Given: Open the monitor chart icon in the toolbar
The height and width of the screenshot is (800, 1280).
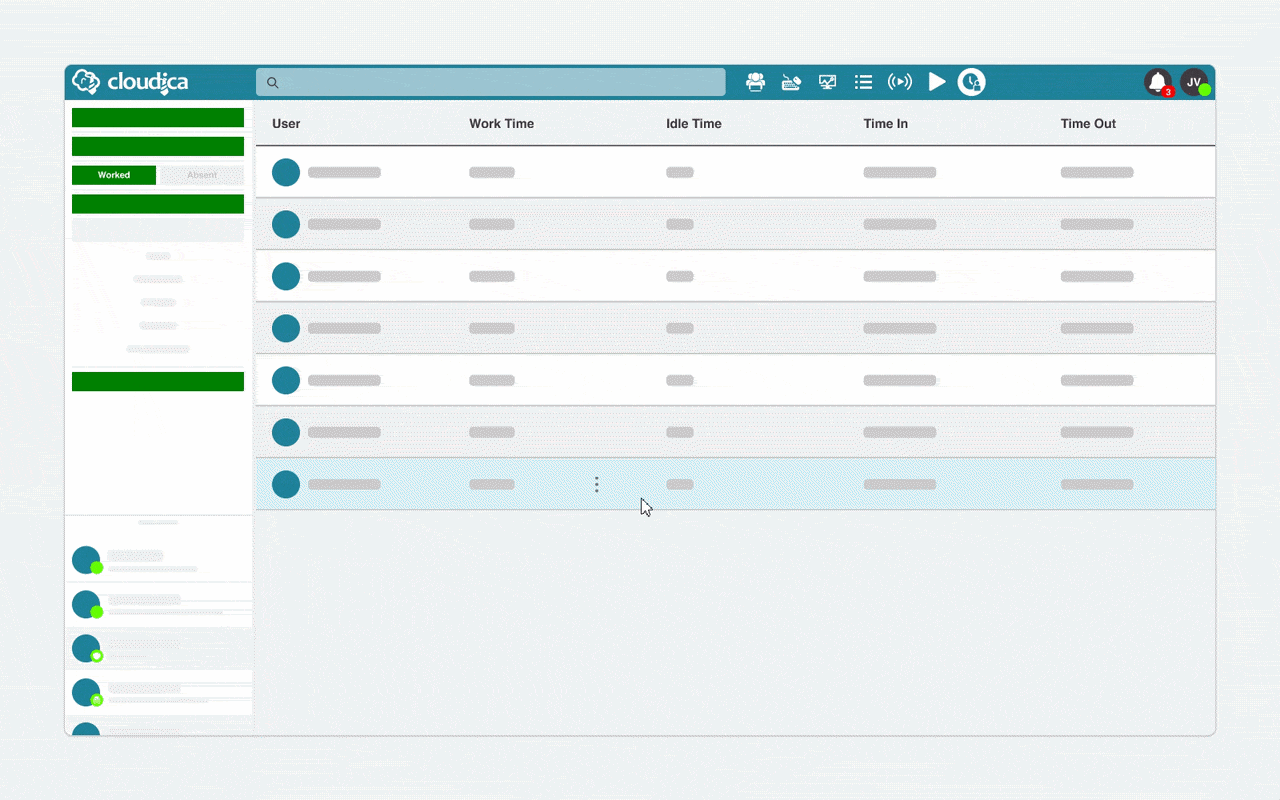Looking at the screenshot, I should [x=827, y=82].
